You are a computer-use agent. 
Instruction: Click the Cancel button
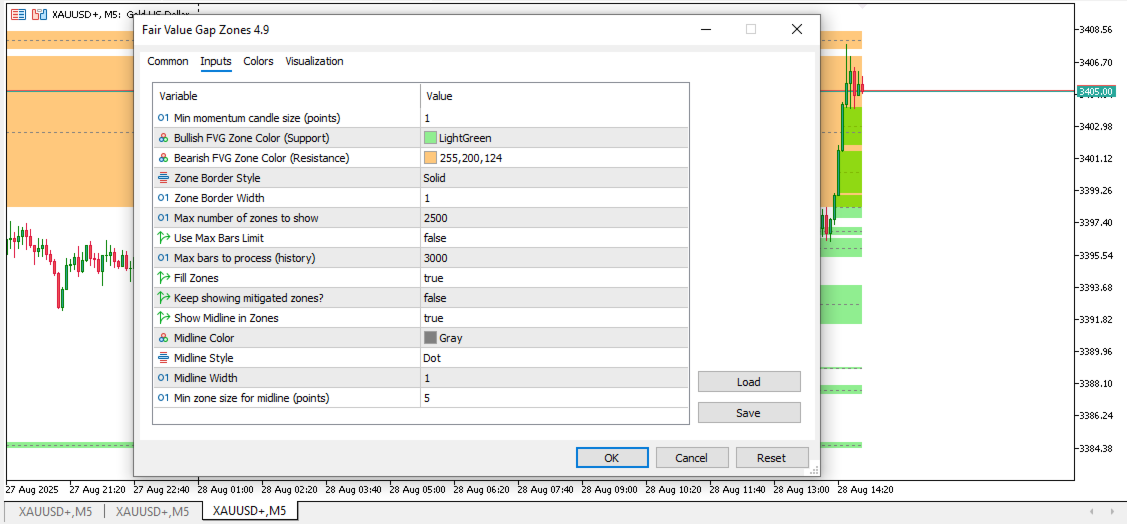click(691, 458)
